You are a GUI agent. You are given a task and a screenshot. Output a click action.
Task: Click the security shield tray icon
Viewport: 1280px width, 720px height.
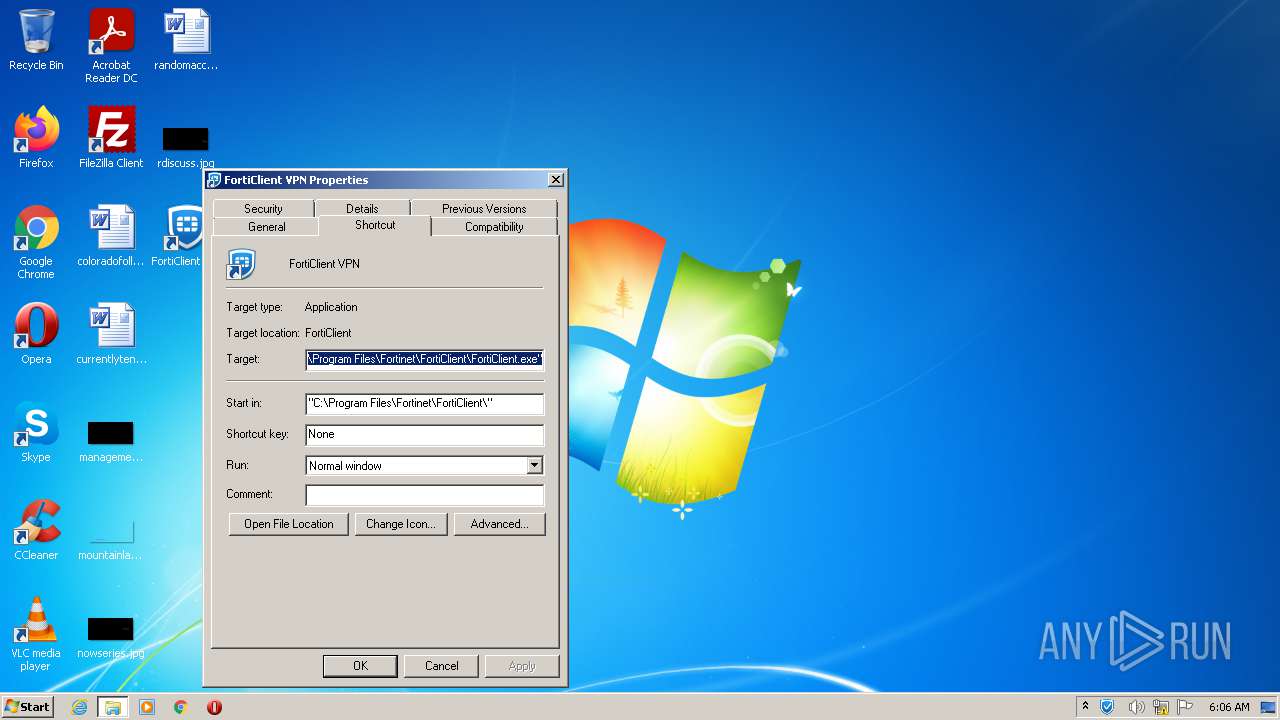point(1108,707)
